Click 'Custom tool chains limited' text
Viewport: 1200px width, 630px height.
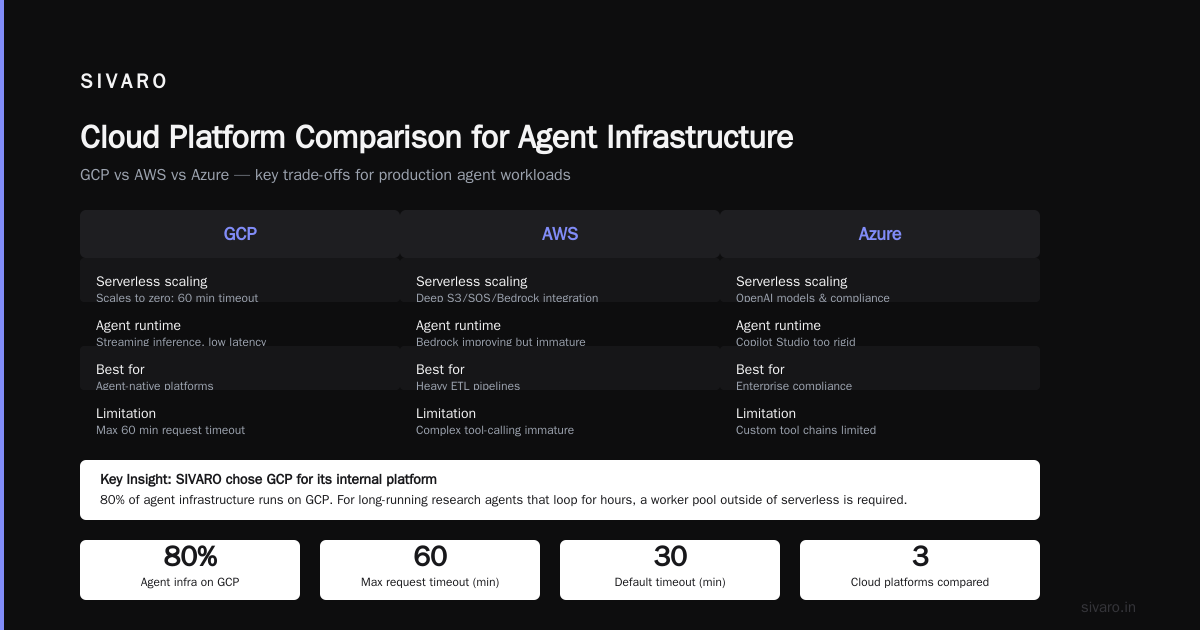point(806,430)
